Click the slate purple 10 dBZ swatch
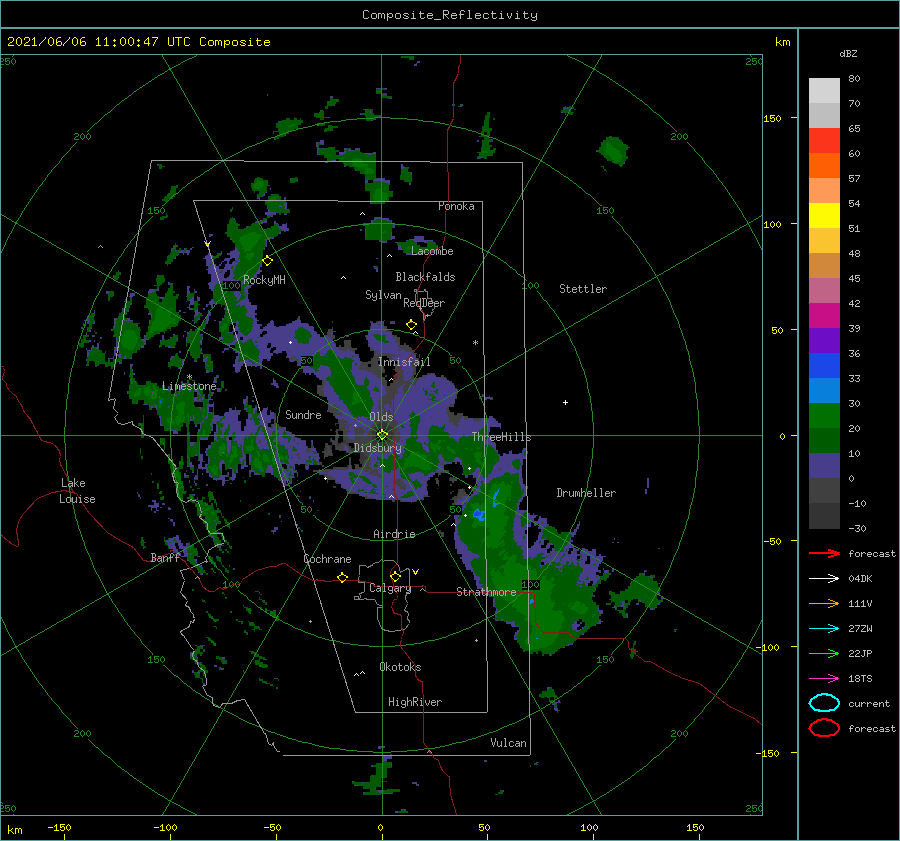Screen dimensions: 900x841 pyautogui.click(x=824, y=465)
